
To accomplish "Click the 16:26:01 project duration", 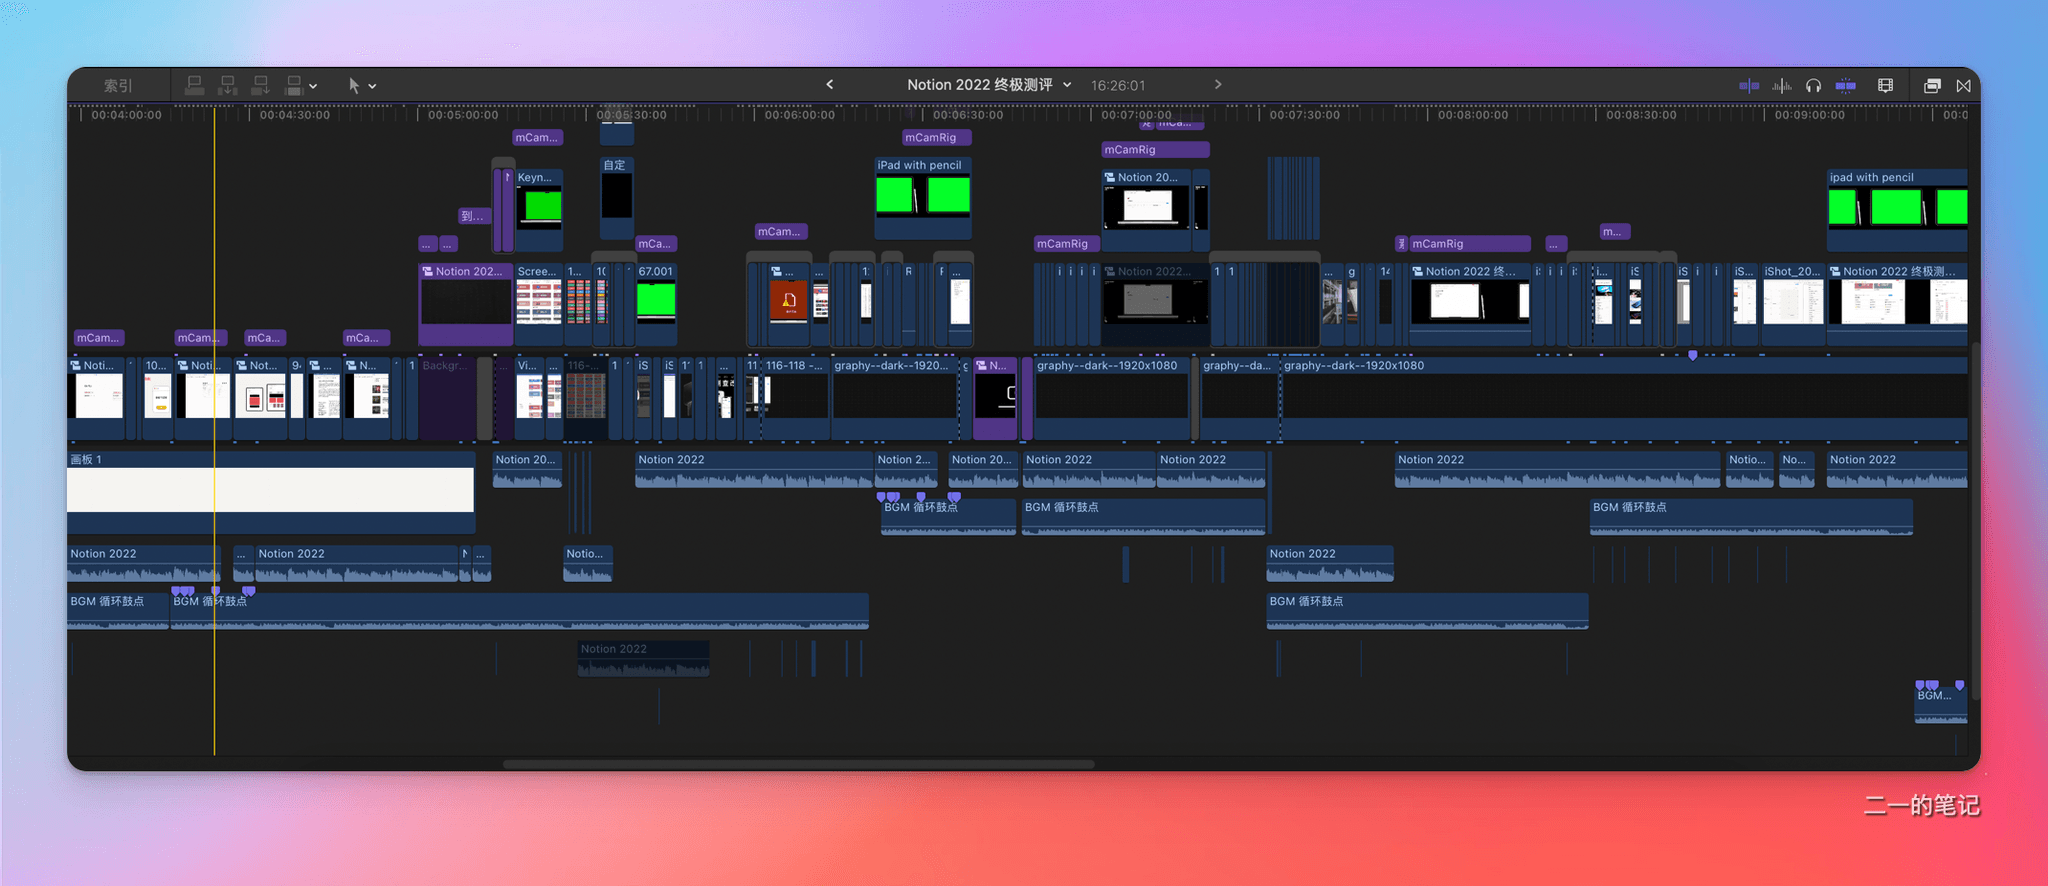I will click(1118, 86).
